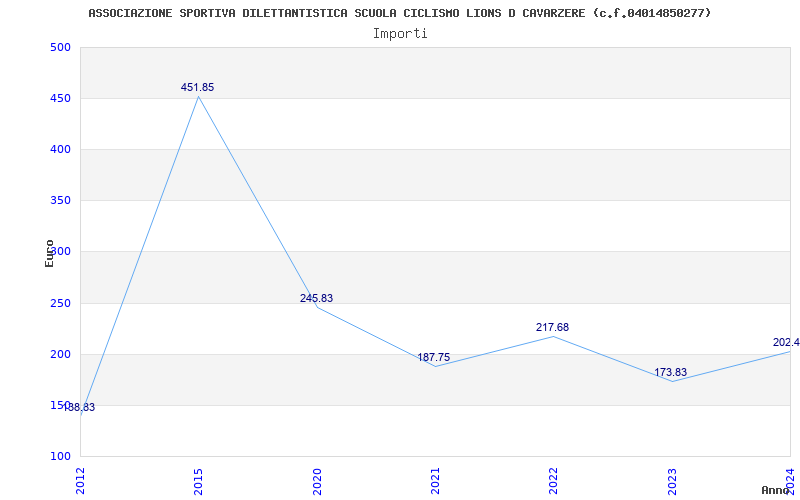
Task: Click the 2021 x-axis year label
Action: pos(435,481)
